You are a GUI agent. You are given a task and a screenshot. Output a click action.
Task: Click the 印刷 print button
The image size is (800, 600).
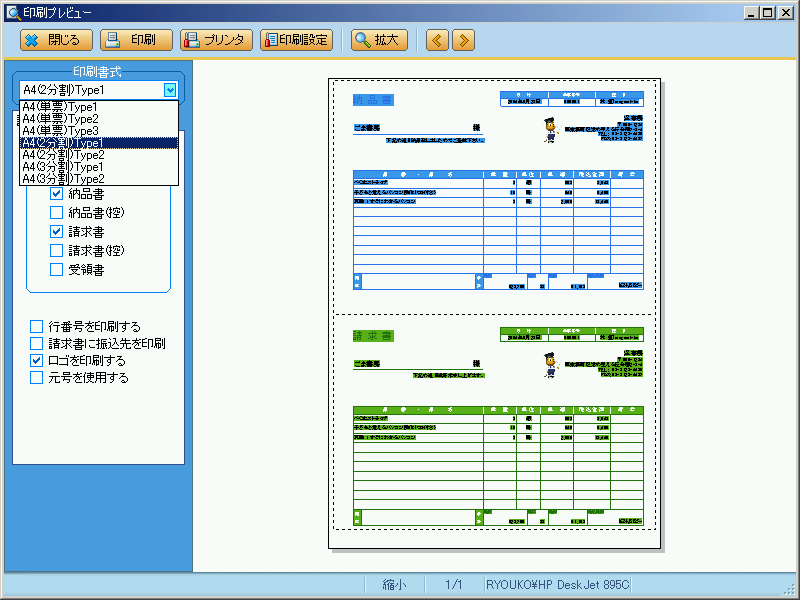(136, 40)
